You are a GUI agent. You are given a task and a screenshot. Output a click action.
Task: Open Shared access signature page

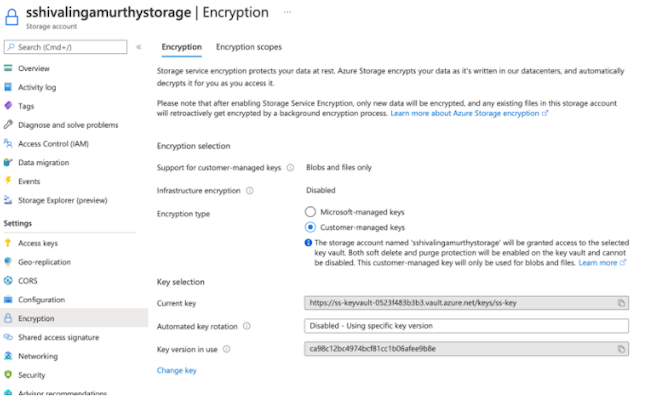(x=58, y=337)
